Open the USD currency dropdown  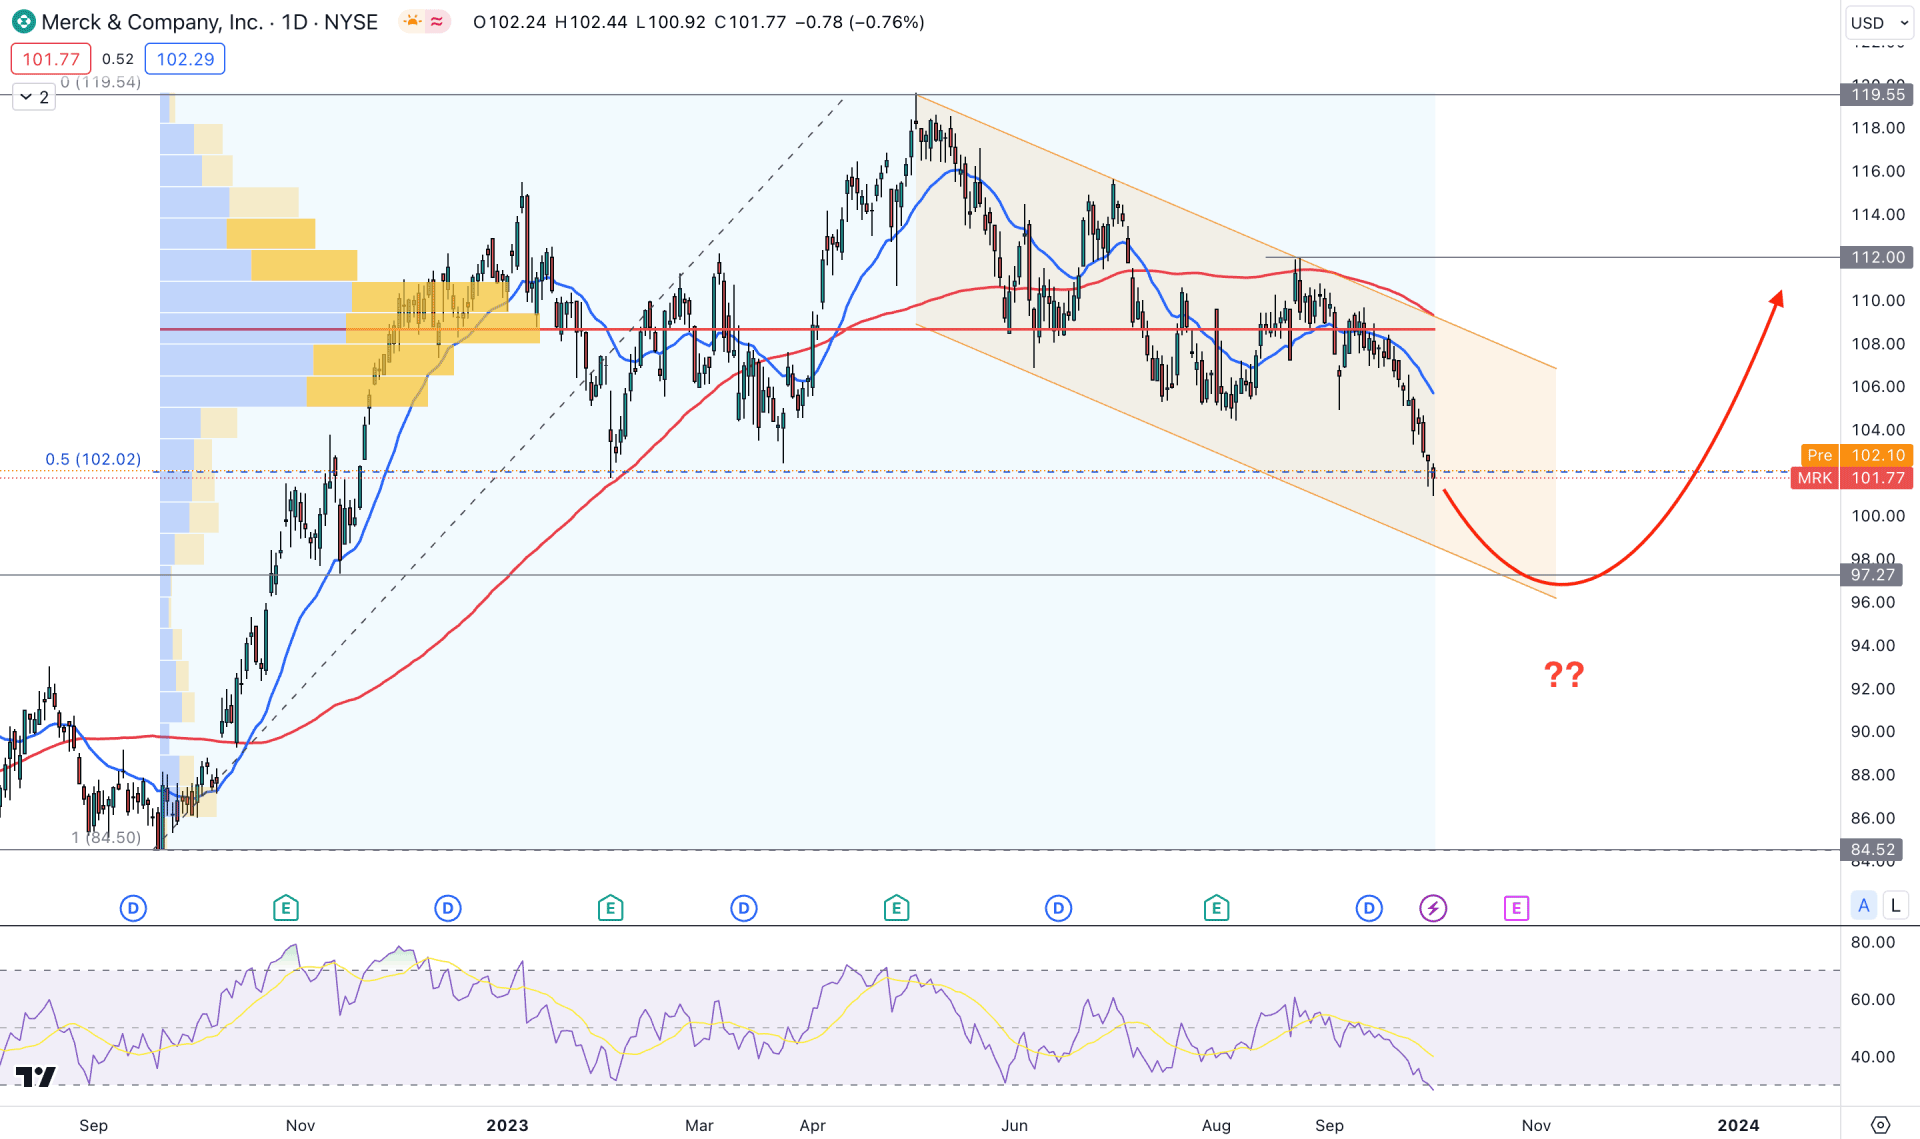click(1880, 22)
